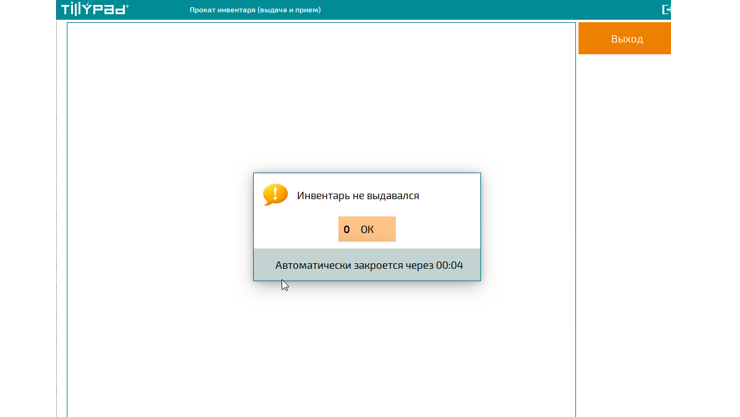This screenshot has width=740, height=417.
Task: Click the message Инвентарь не выдавался
Action: point(358,196)
